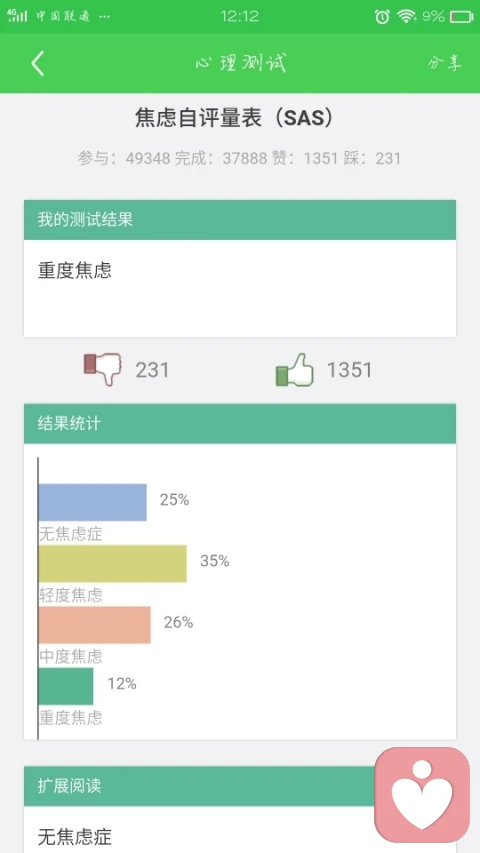Screen dimensions: 480x853
Task: Tap the green 重度焦虑 12% bar
Action: click(66, 686)
